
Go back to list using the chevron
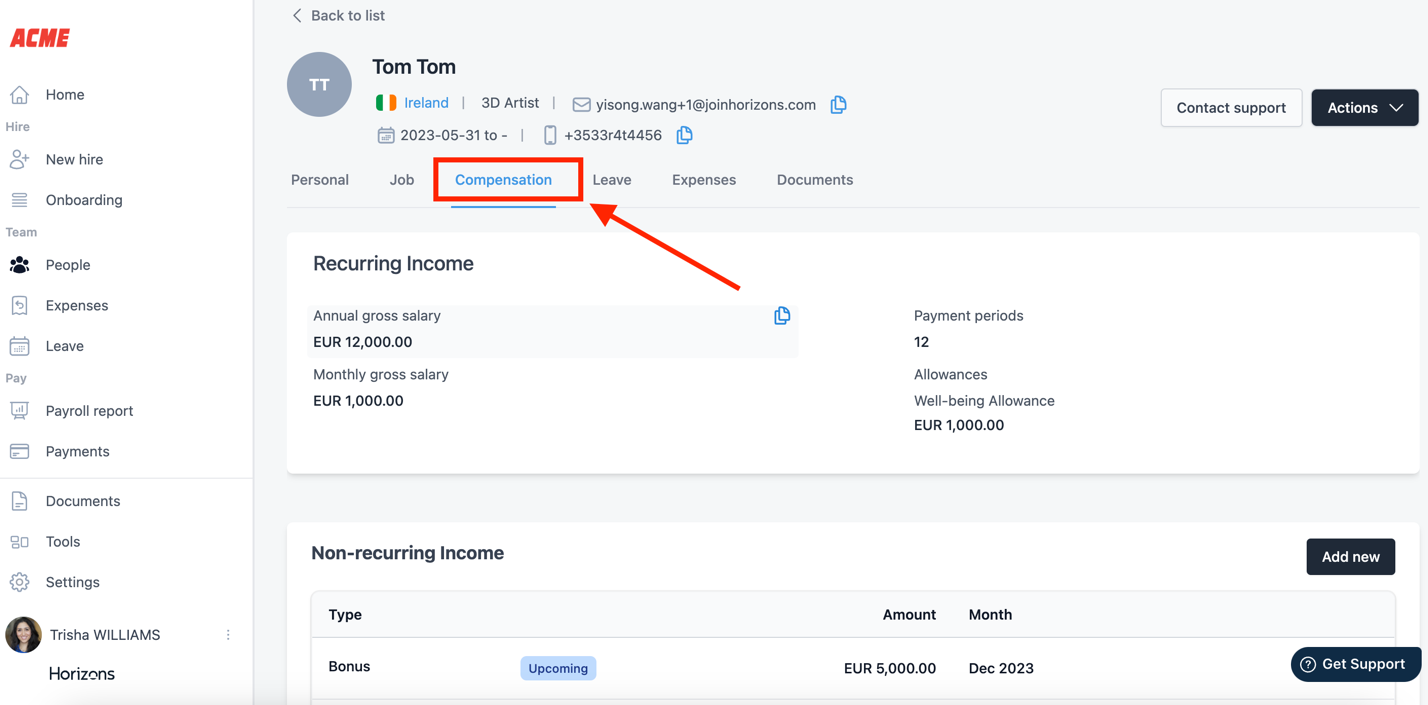(x=297, y=16)
